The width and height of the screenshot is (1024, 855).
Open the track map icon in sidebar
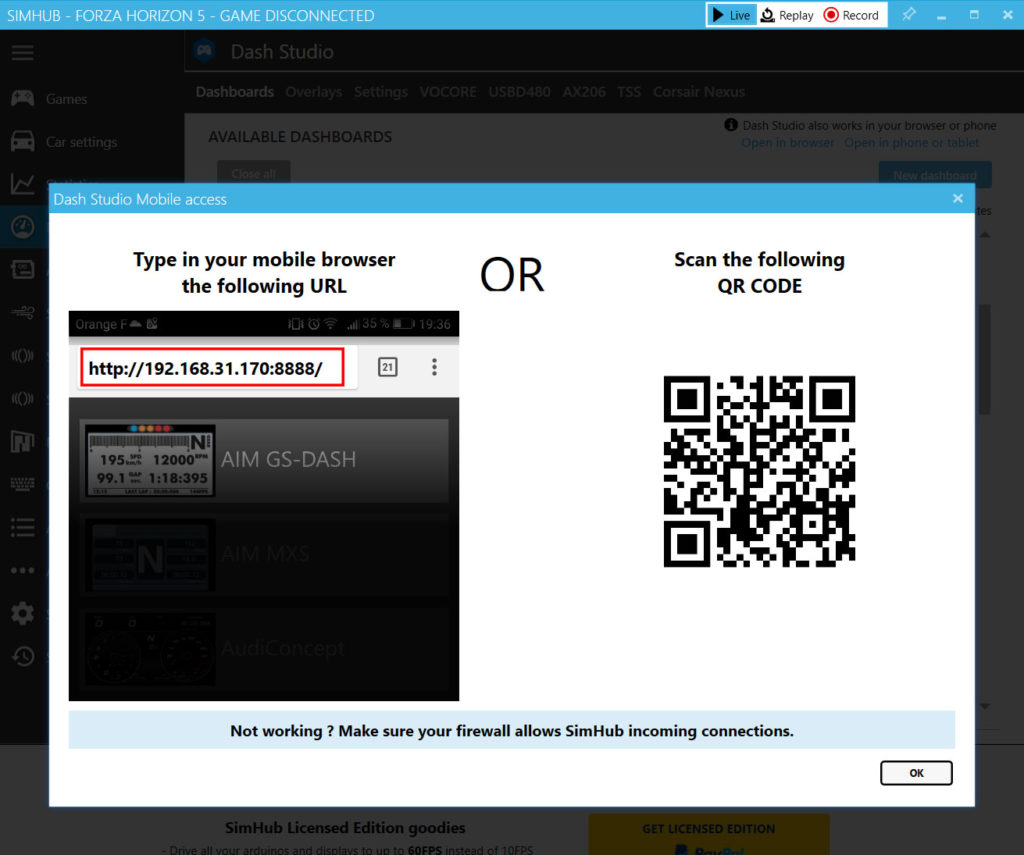point(23,442)
